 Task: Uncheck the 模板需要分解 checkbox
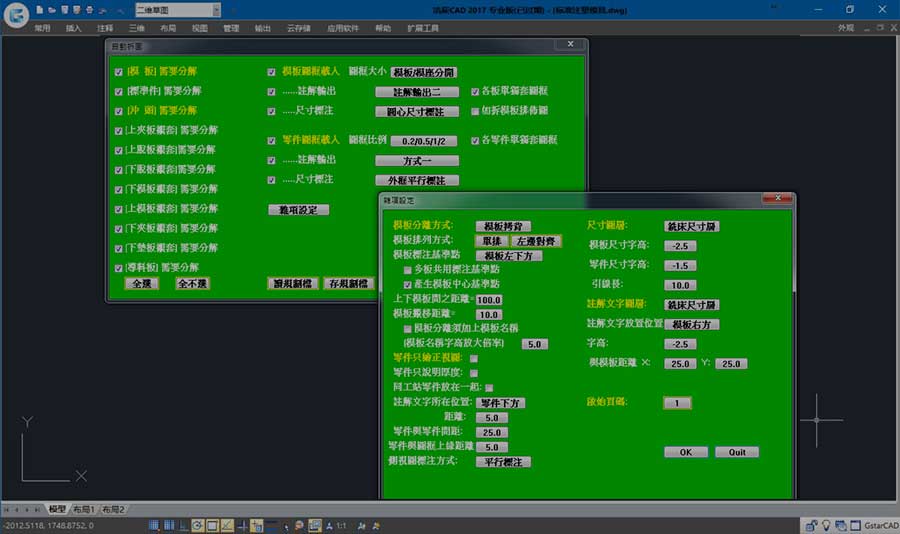pyautogui.click(x=119, y=72)
